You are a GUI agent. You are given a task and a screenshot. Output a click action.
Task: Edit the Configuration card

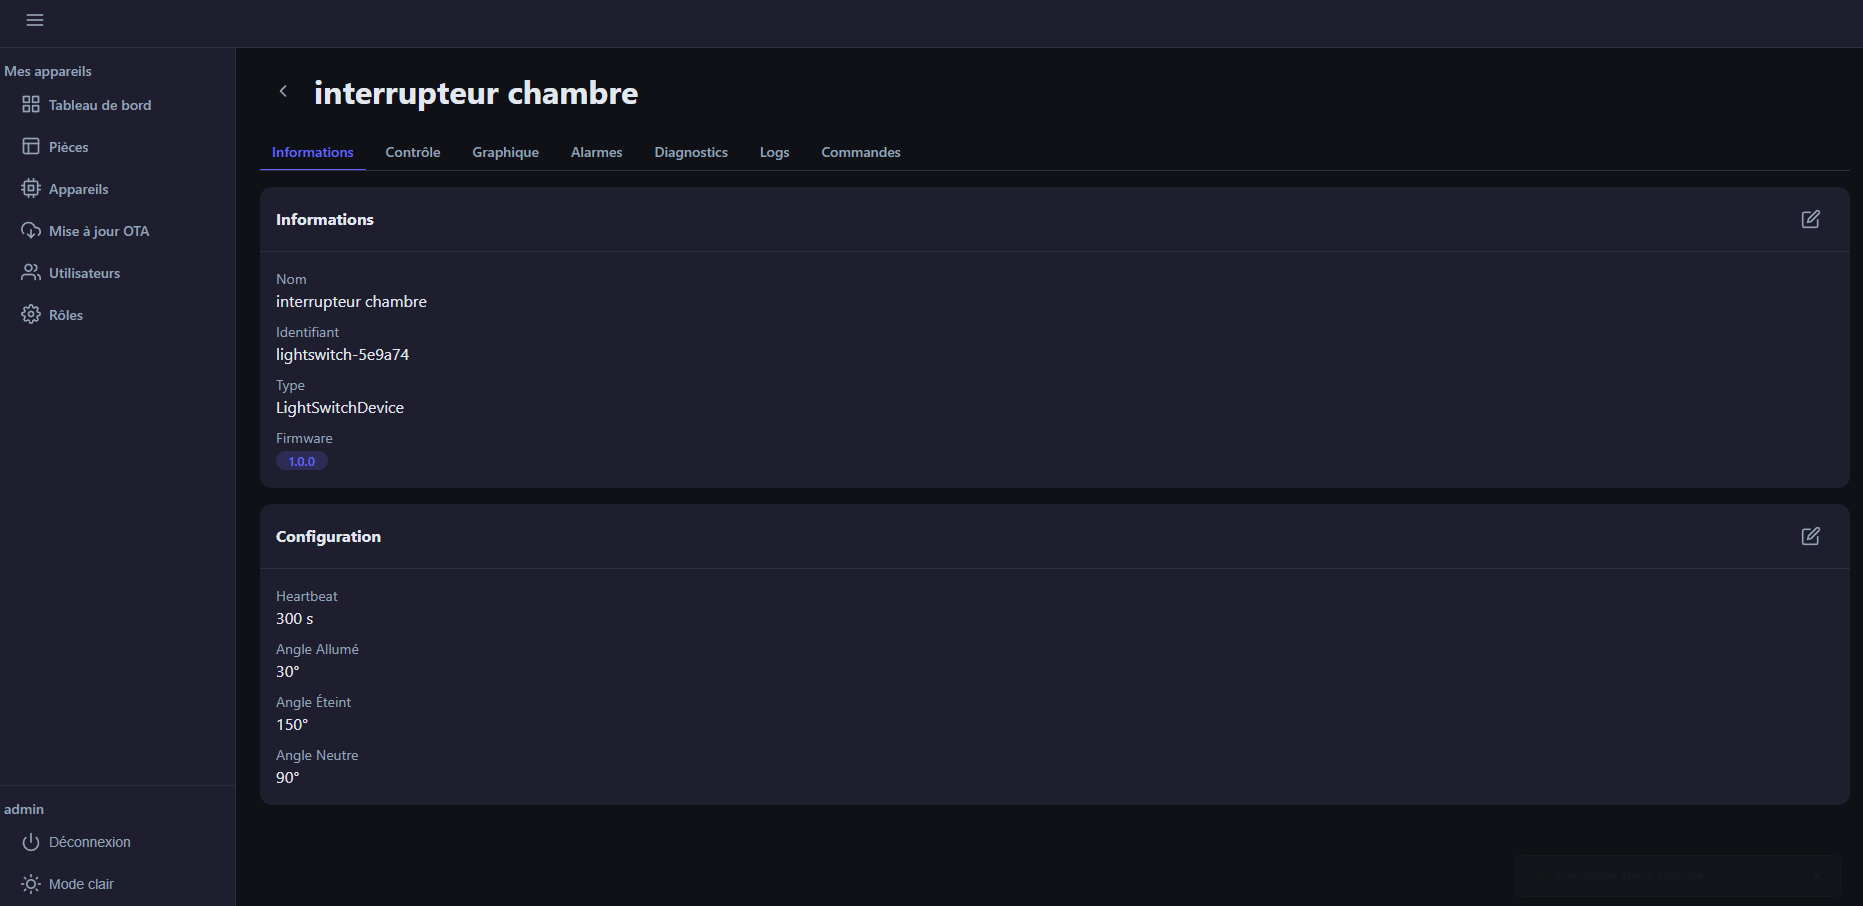pos(1810,536)
